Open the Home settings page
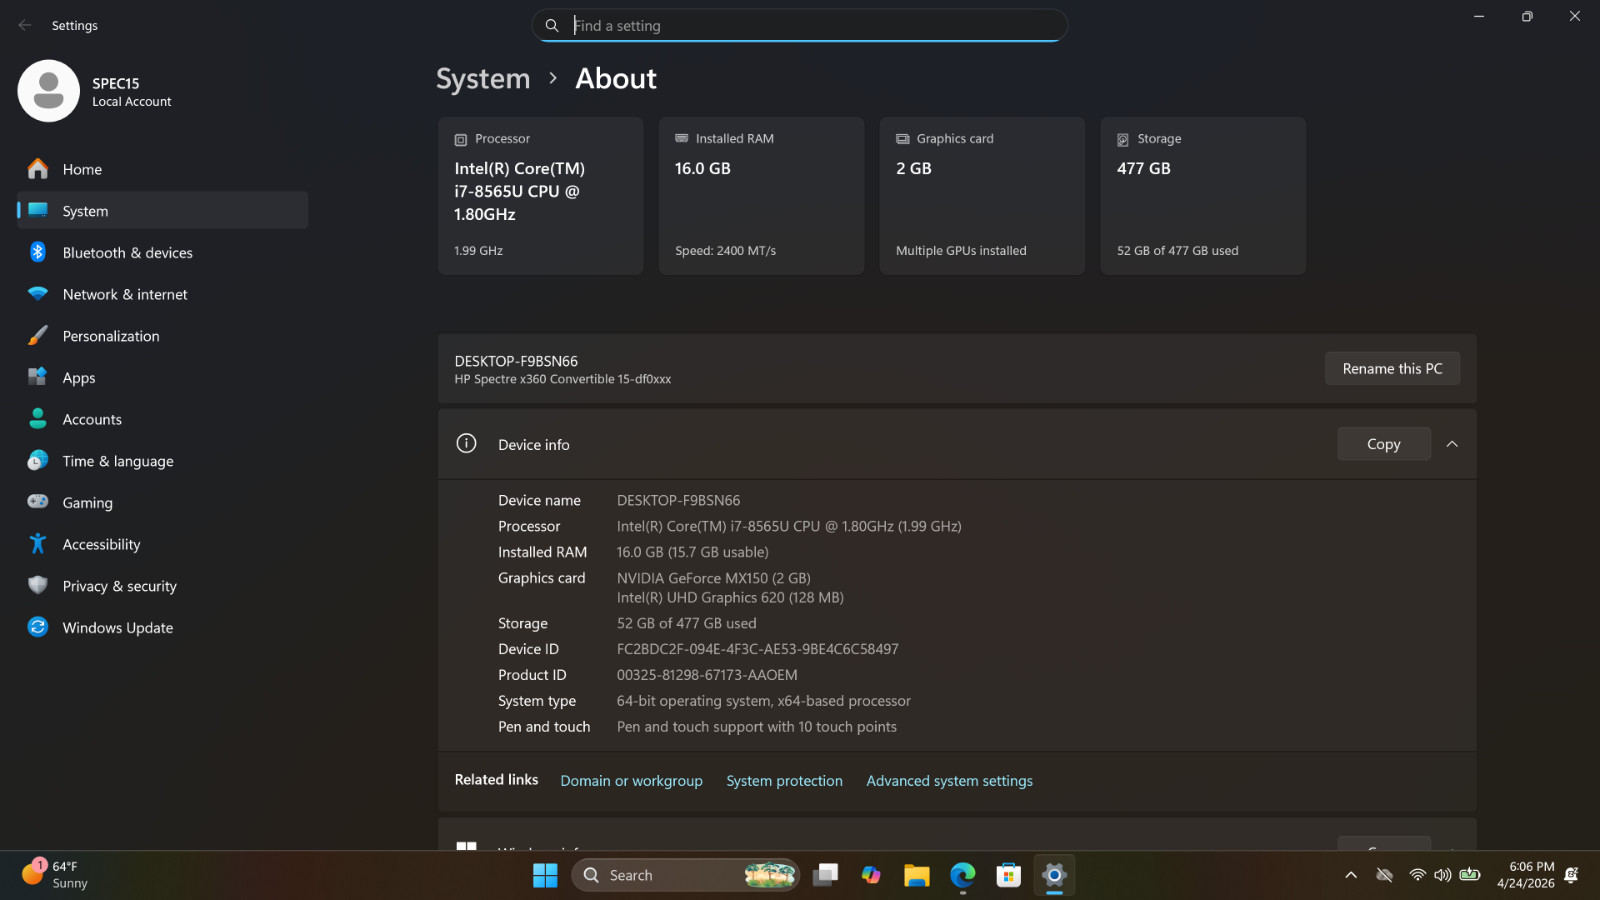 pos(162,169)
